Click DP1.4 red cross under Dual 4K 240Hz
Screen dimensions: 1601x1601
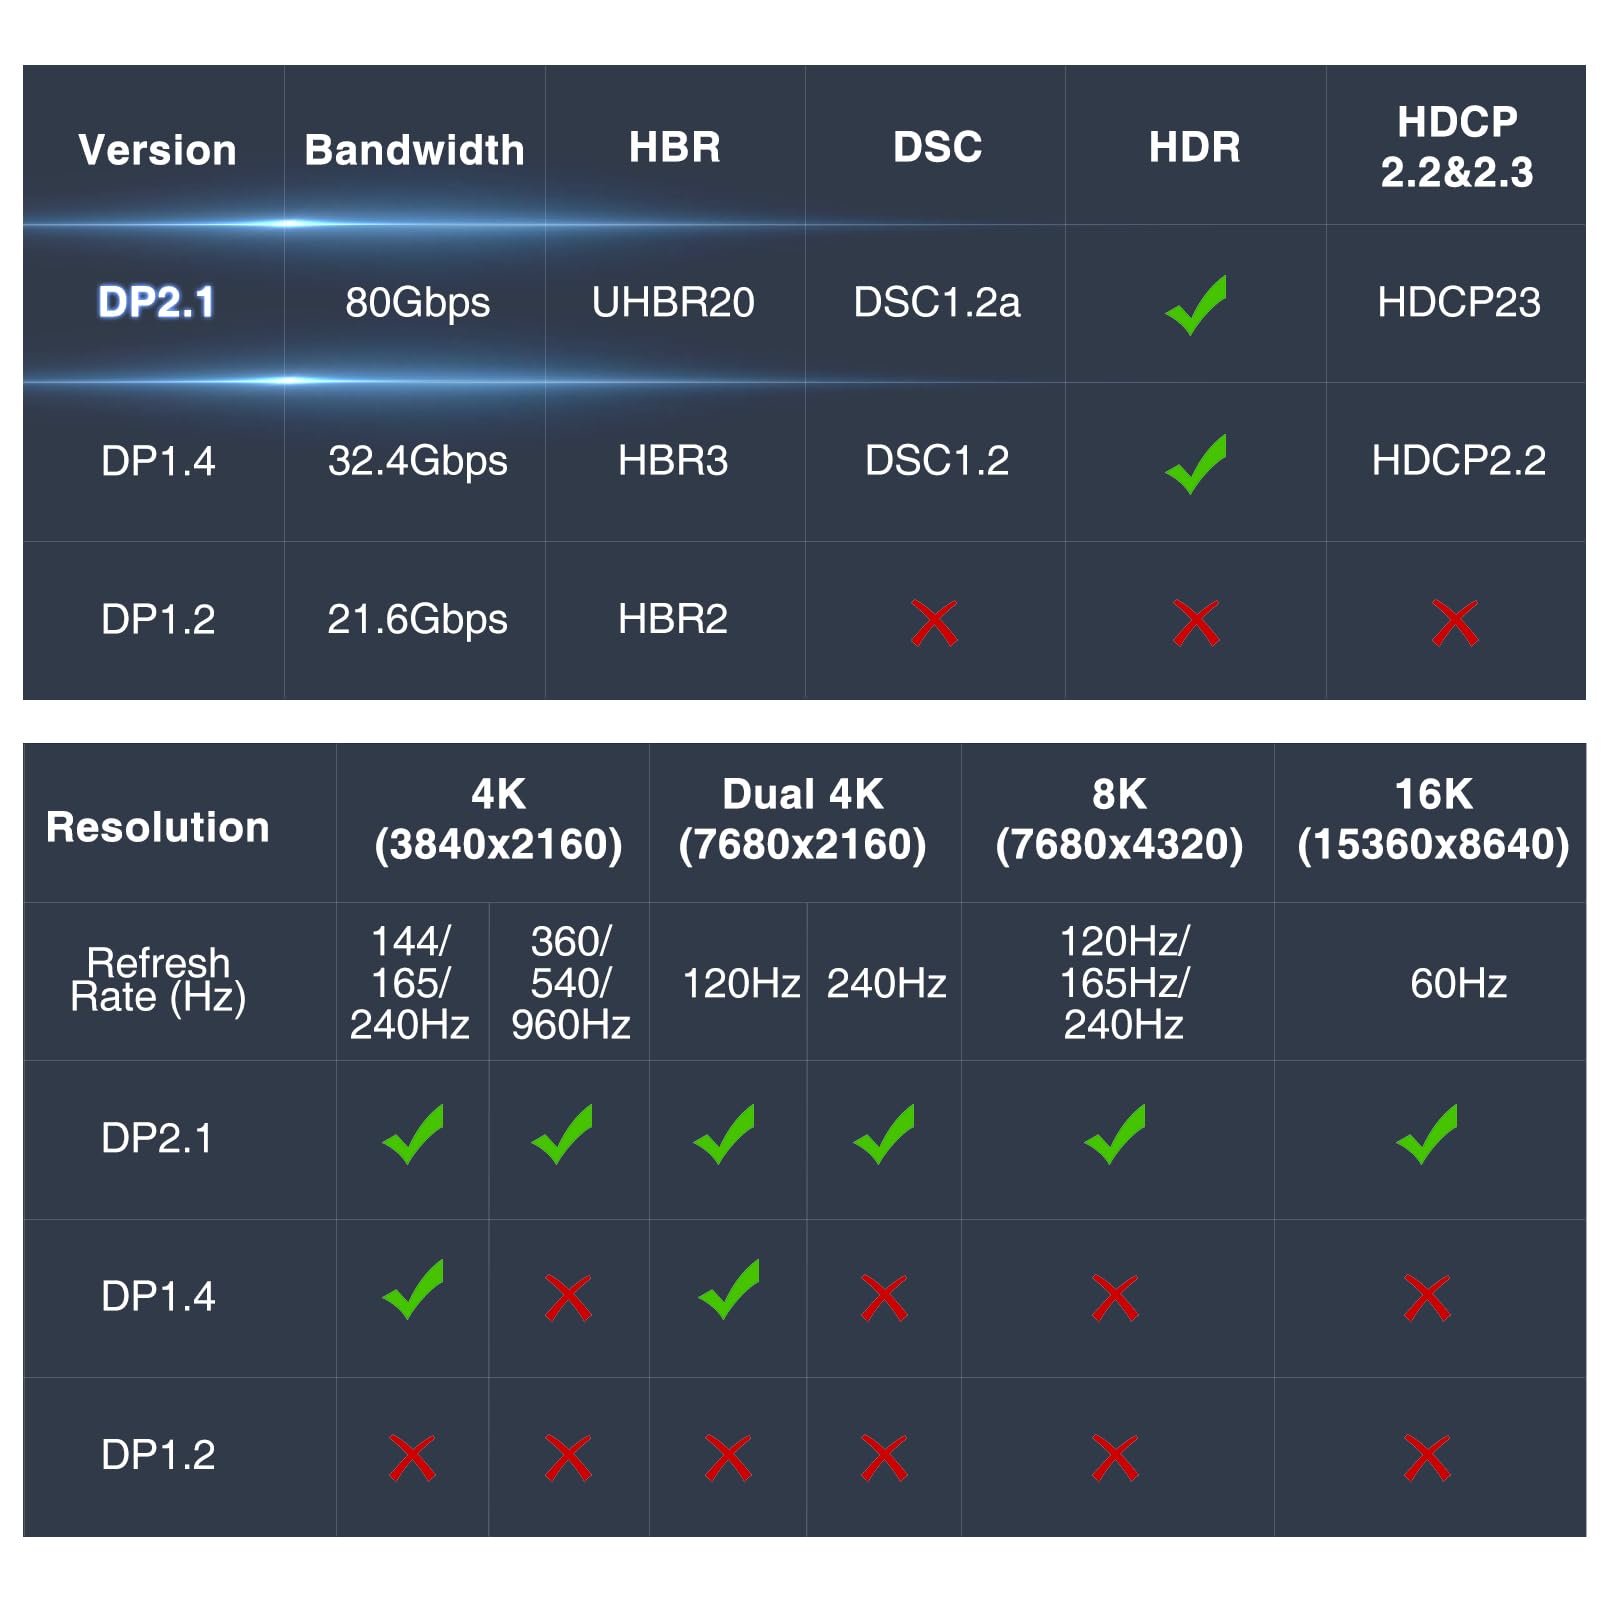(884, 1298)
